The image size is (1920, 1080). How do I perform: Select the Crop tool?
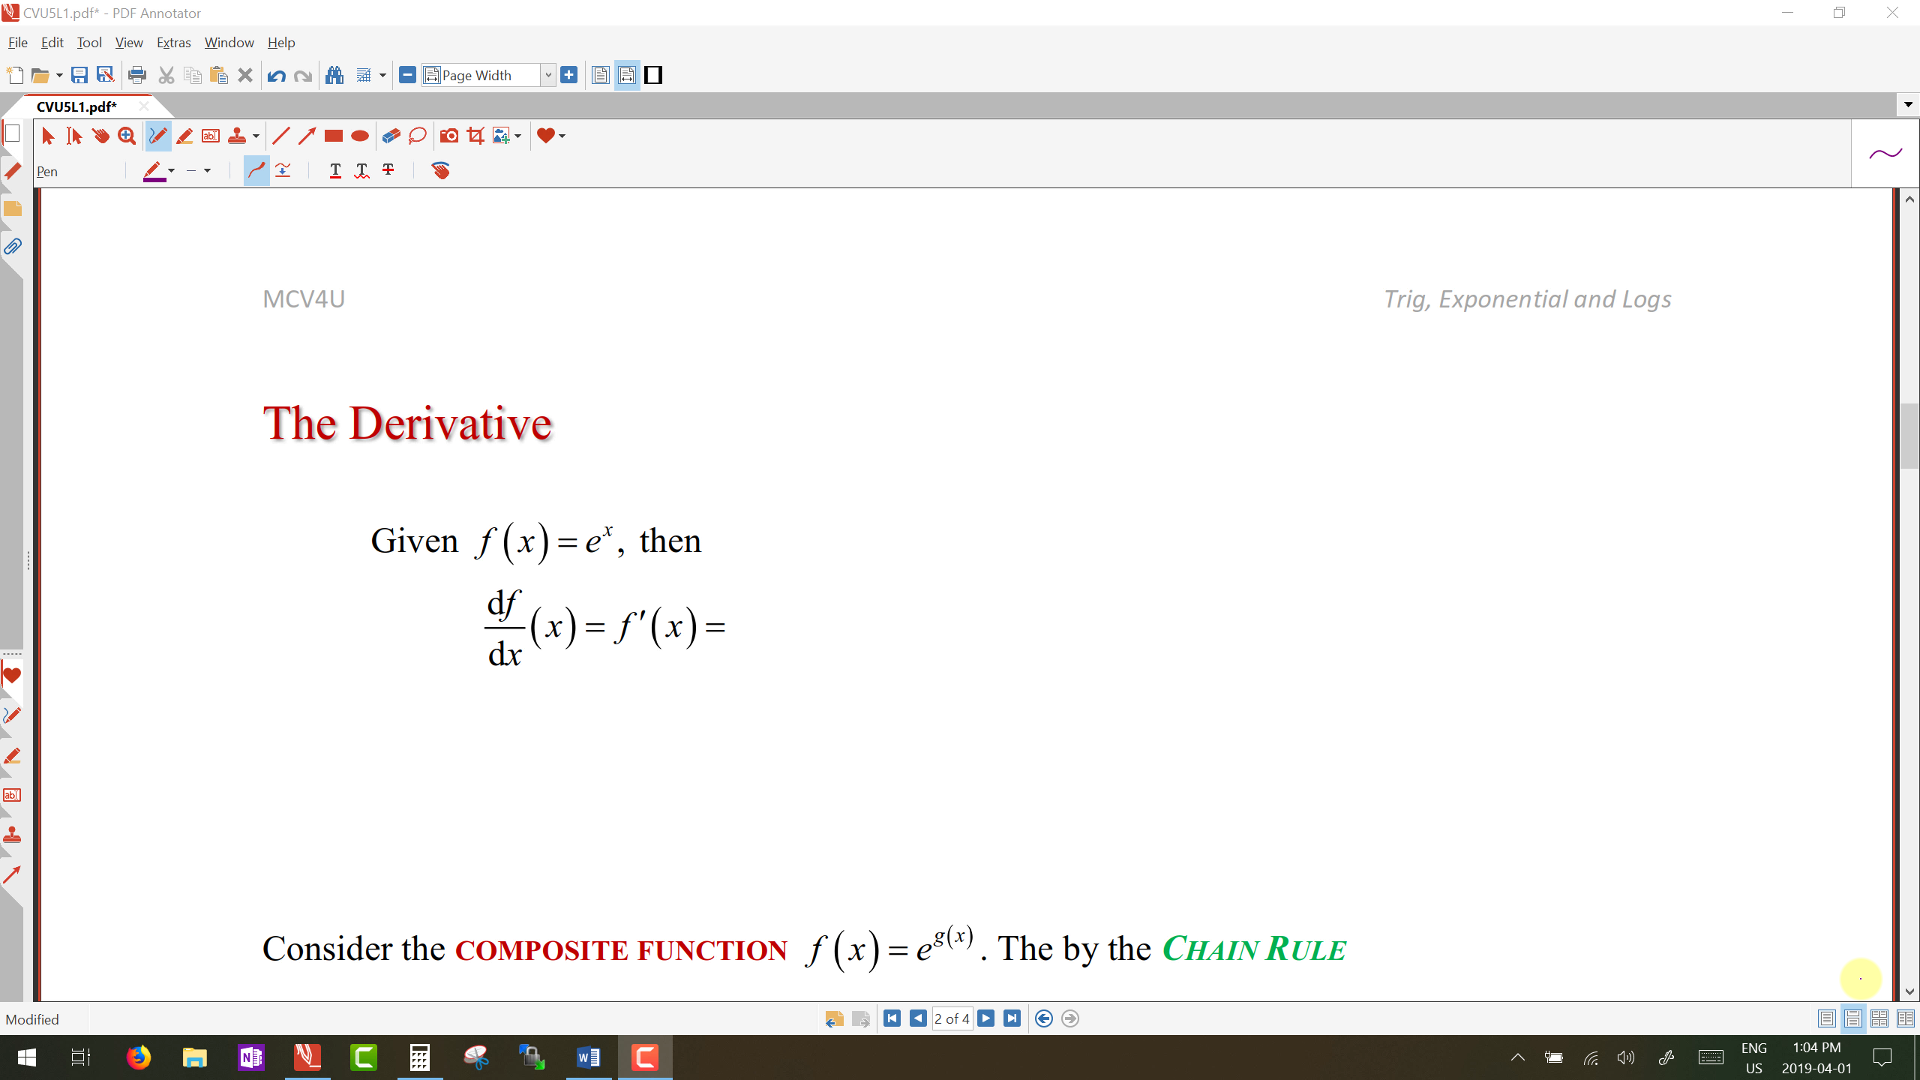(476, 136)
